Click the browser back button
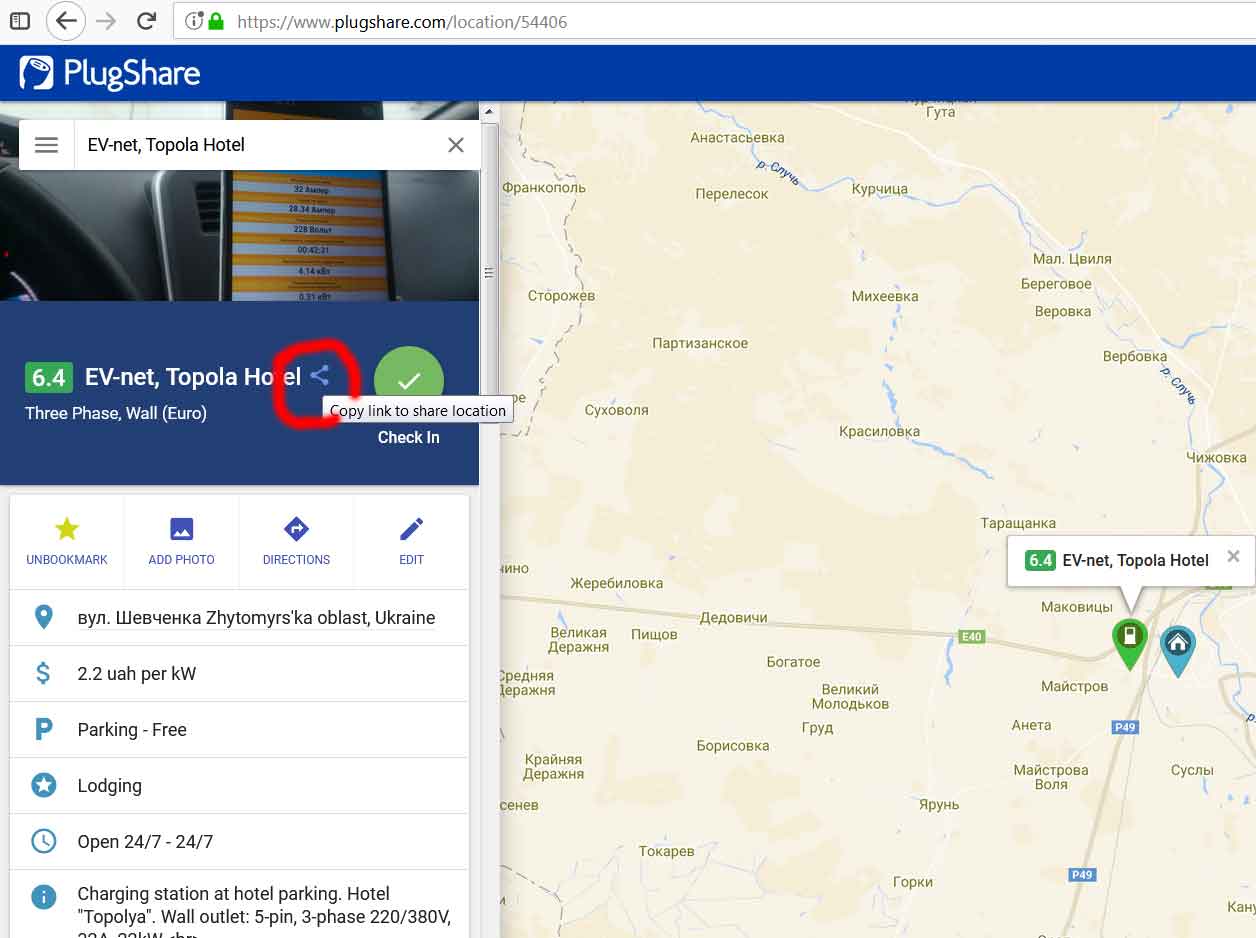Image resolution: width=1256 pixels, height=938 pixels. (66, 21)
